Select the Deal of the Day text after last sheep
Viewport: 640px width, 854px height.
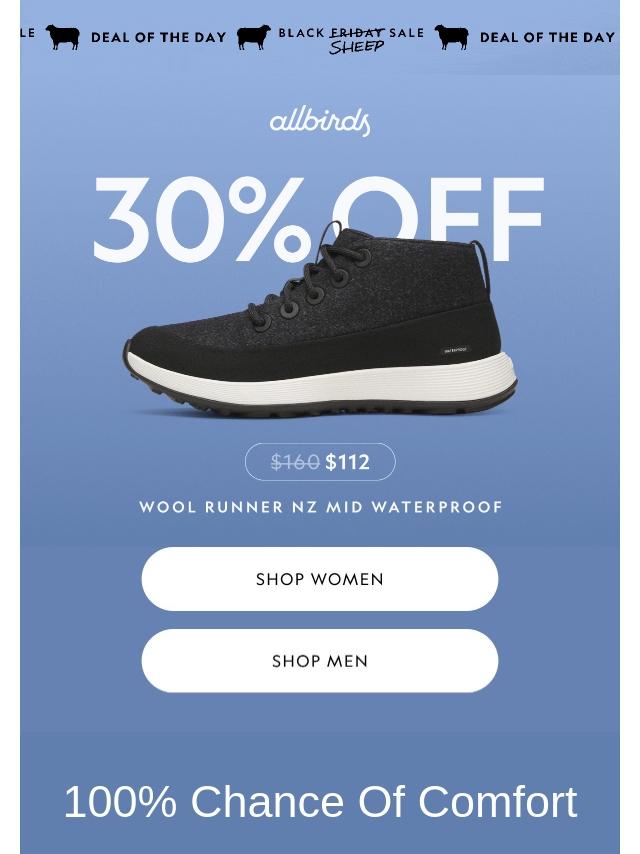click(x=547, y=38)
